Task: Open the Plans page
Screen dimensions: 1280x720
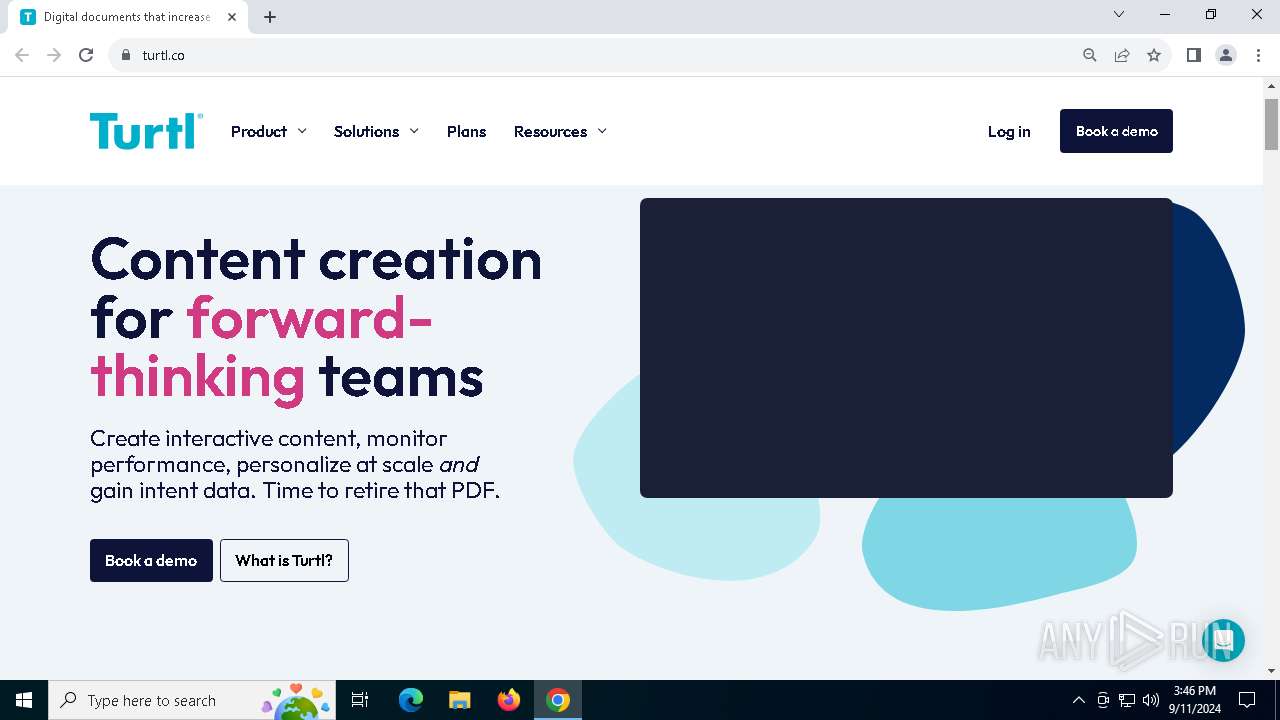Action: tap(466, 131)
